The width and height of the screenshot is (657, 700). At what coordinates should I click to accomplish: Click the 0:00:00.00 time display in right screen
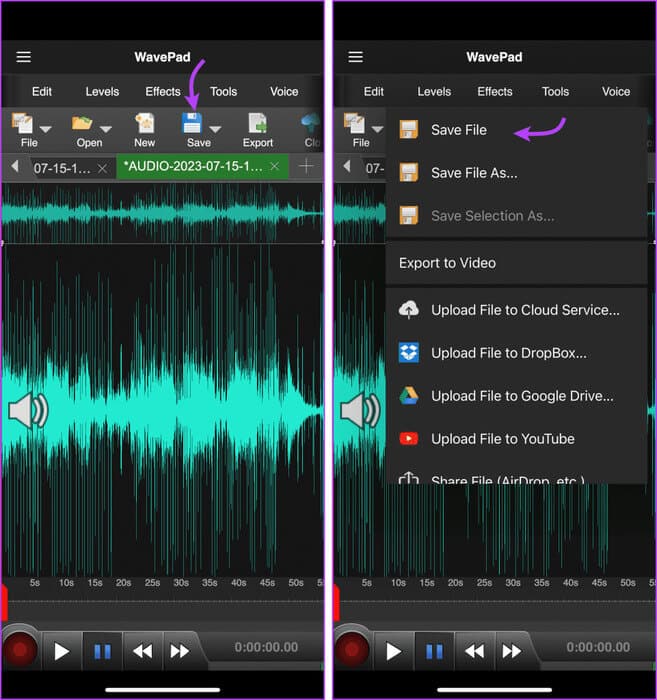click(x=598, y=647)
